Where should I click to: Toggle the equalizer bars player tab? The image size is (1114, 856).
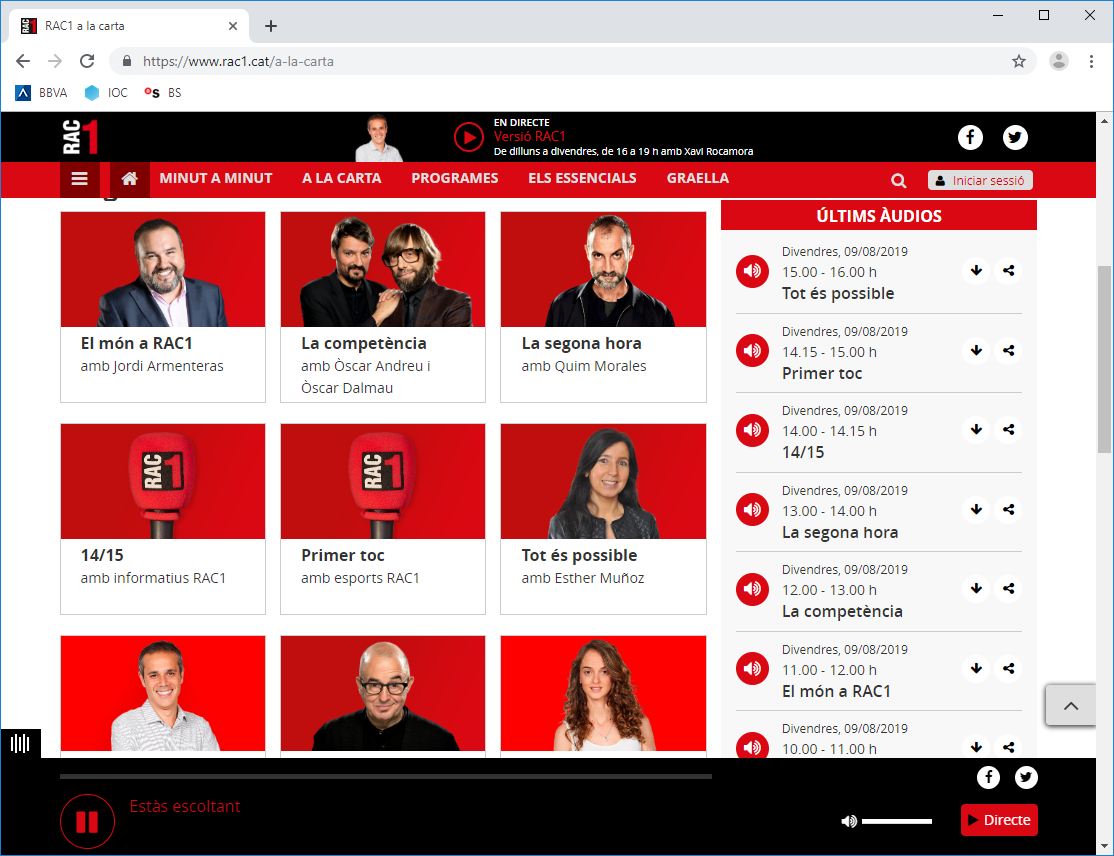tap(20, 744)
